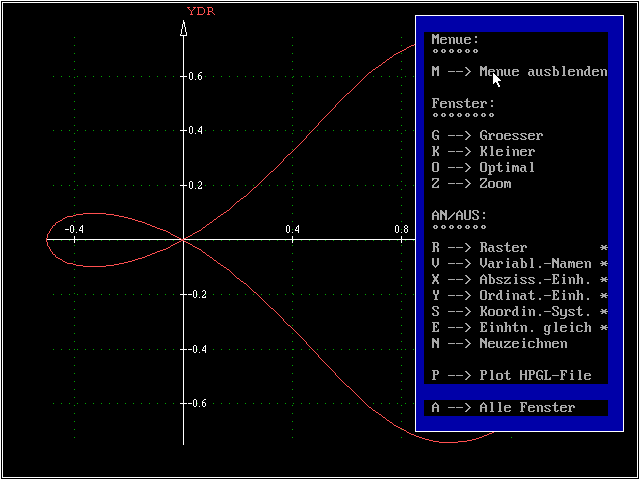Click the curve's origin crossing point
This screenshot has width=640, height=480.
(183, 239)
